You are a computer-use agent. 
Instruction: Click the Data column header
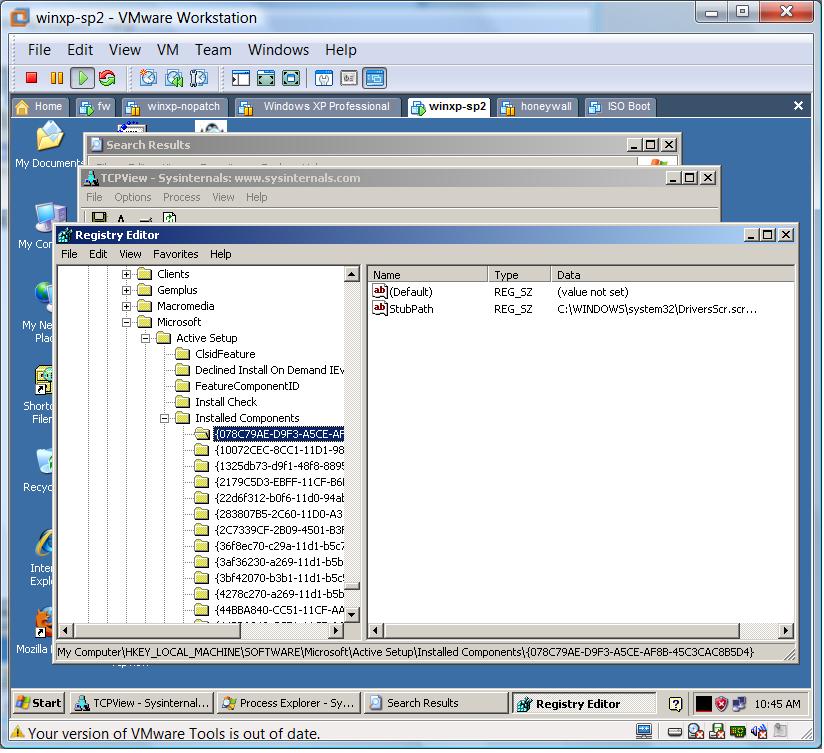[x=673, y=275]
